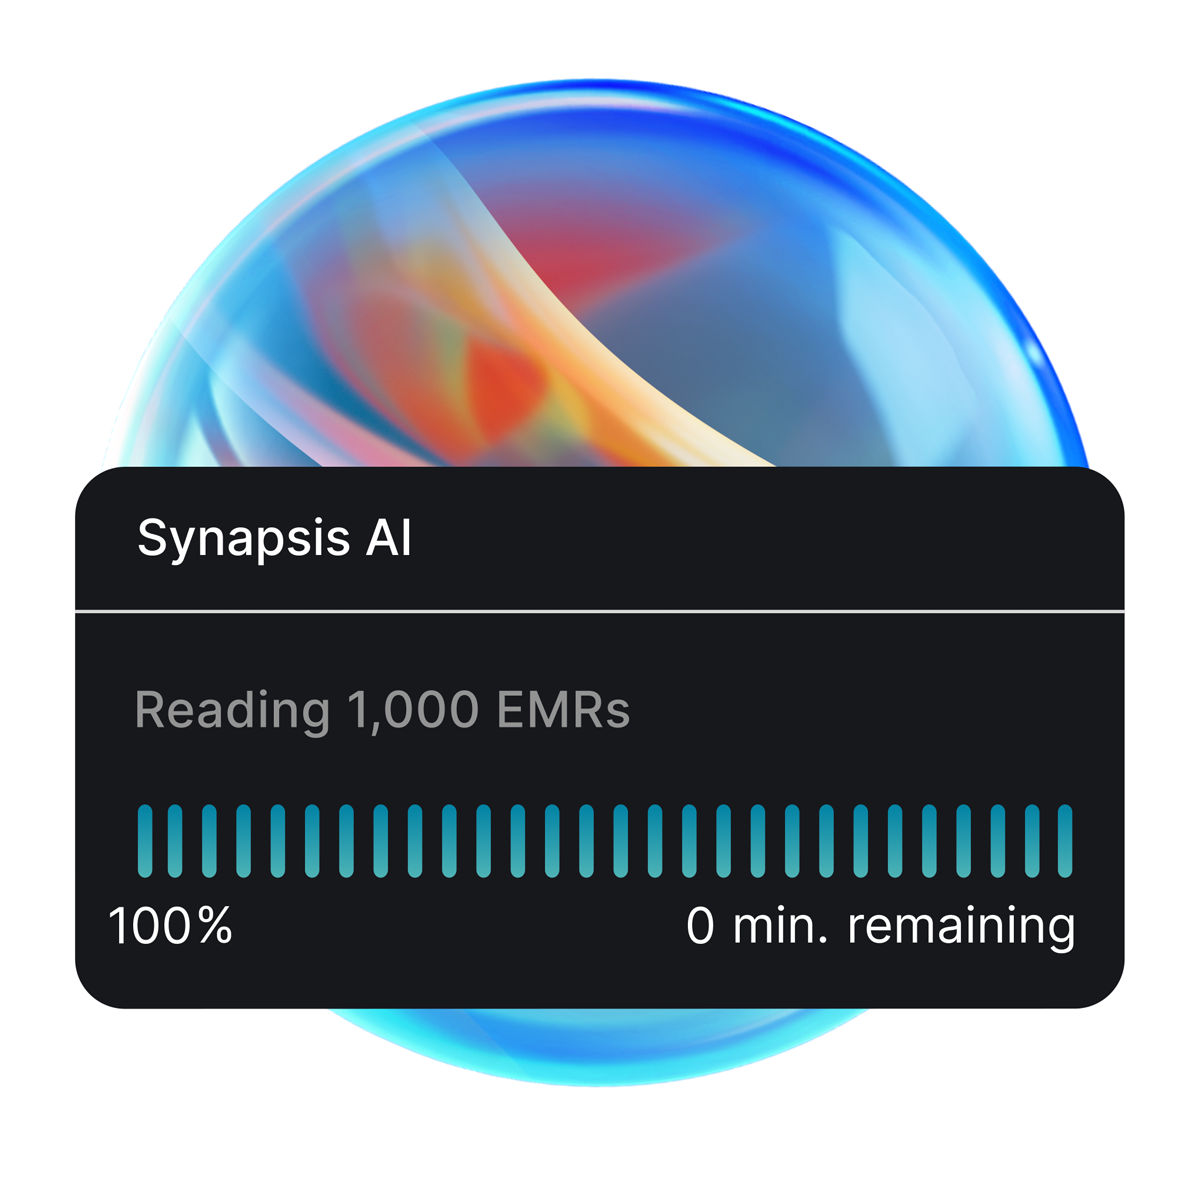Image resolution: width=1200 pixels, height=1200 pixels.
Task: Click the word EMRs in the status
Action: pos(563,710)
